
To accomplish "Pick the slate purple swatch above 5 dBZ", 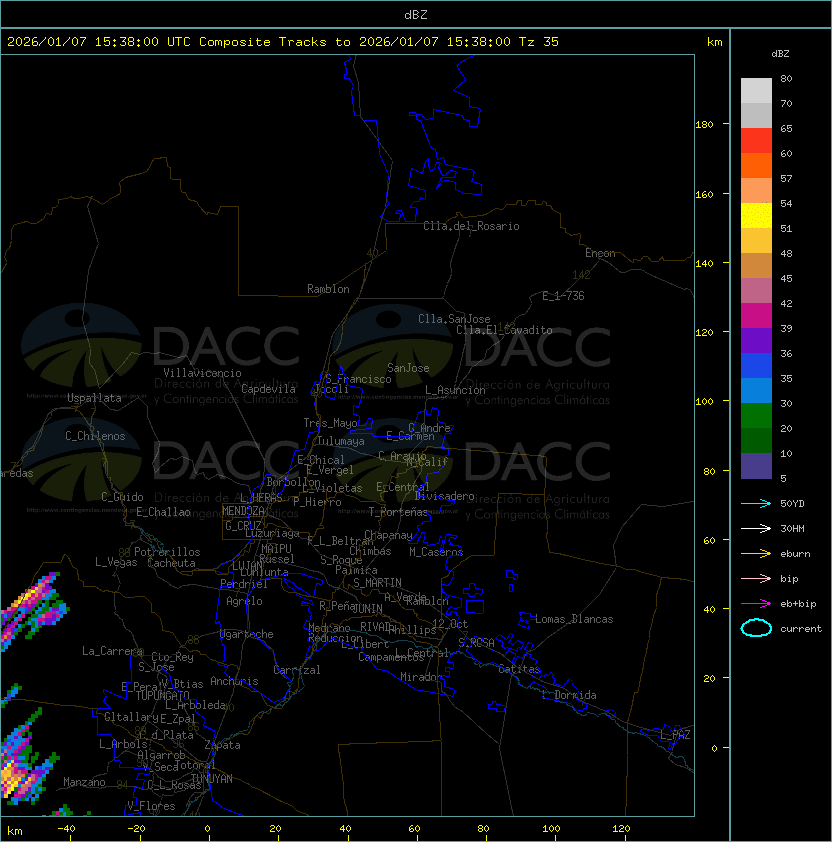I will [x=756, y=466].
